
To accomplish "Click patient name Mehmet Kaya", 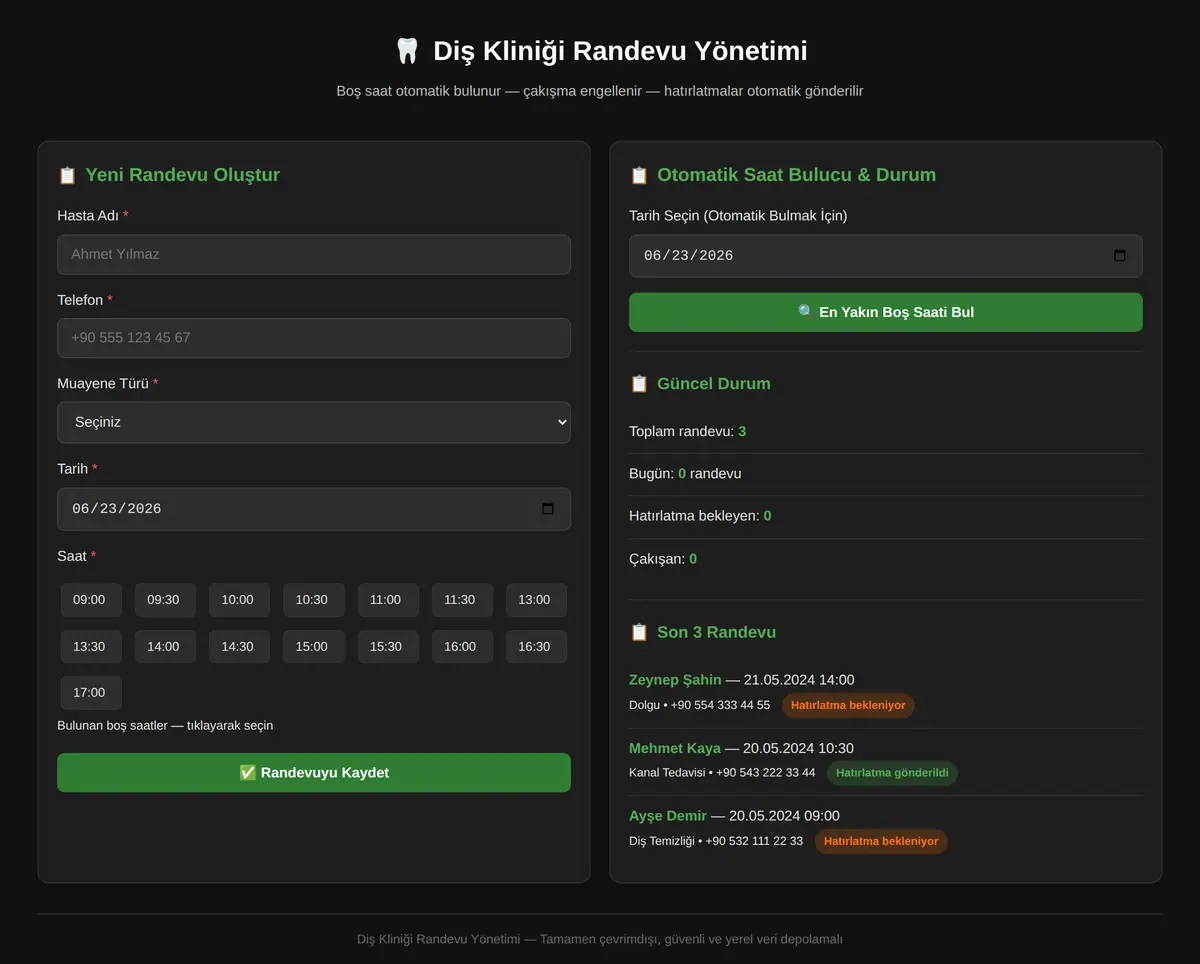I will point(675,748).
